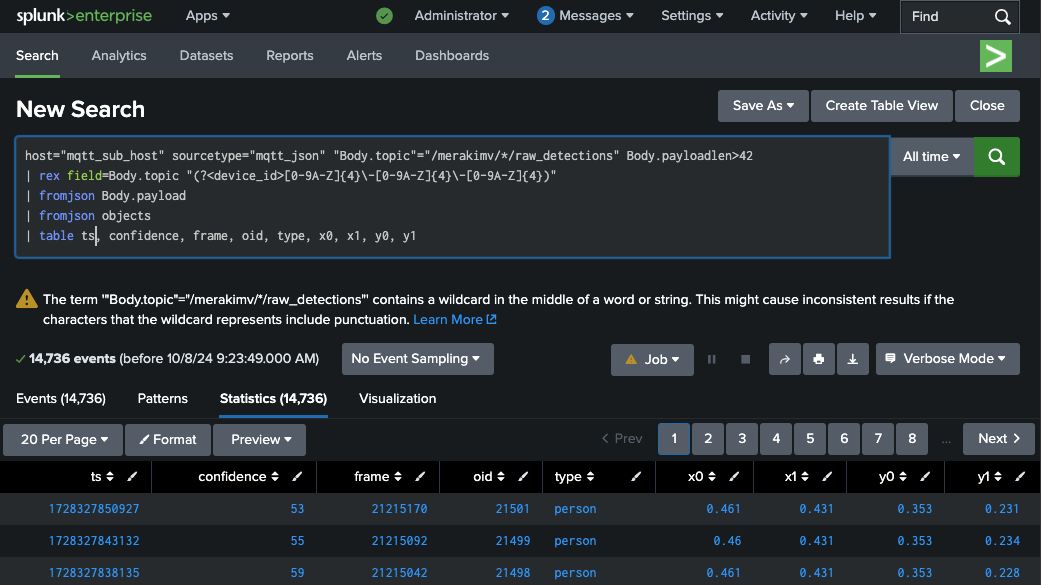
Task: Run search with green magnifier button
Action: [x=997, y=157]
